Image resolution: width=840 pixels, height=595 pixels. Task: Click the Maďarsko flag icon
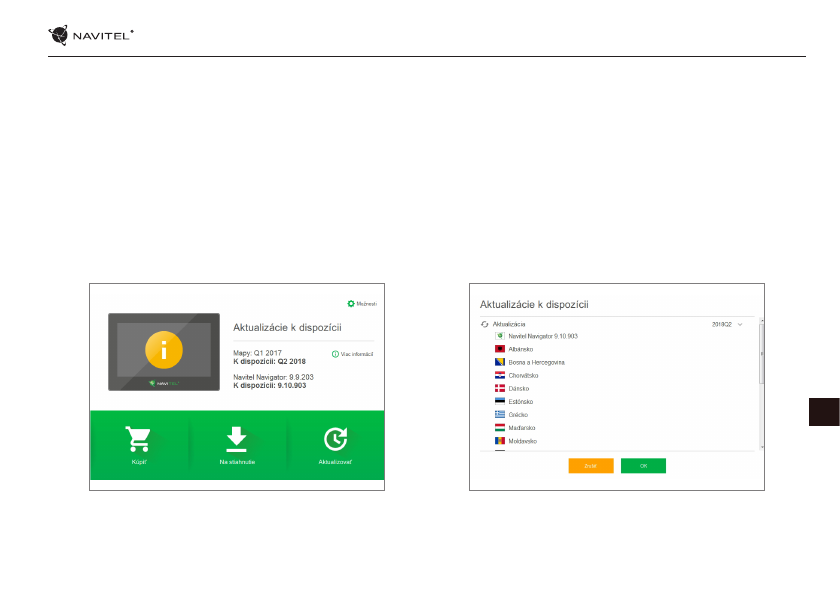[x=500, y=427]
